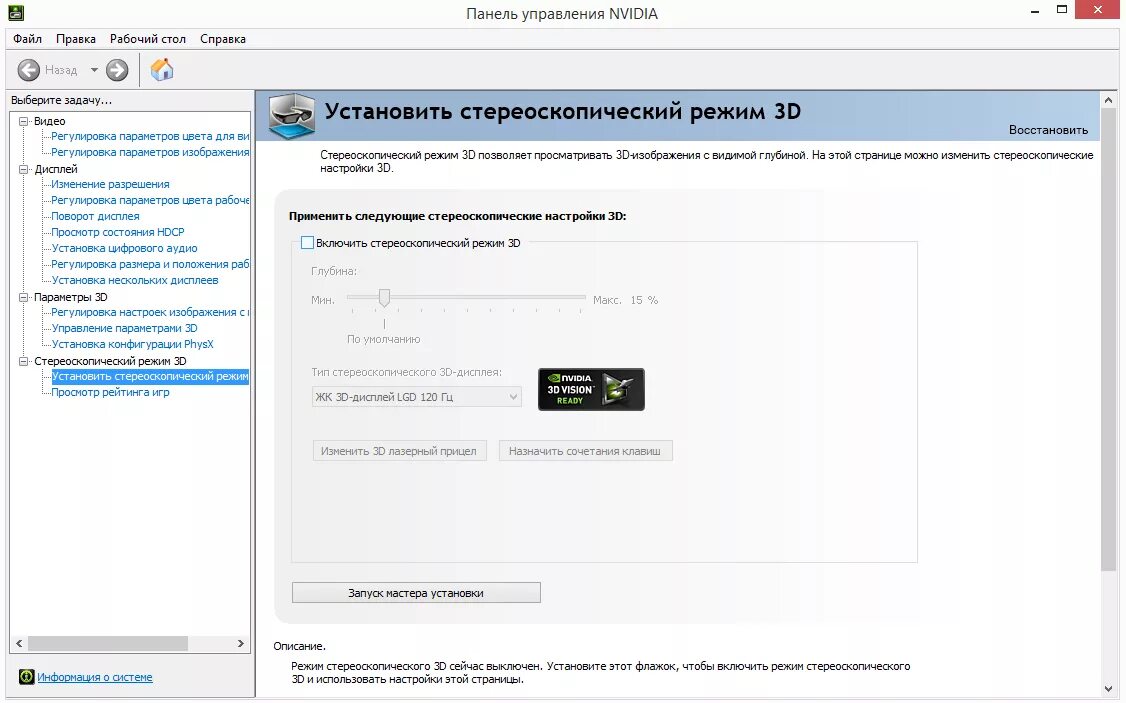The height and width of the screenshot is (703, 1126).
Task: Open the Справка menu
Action: (x=223, y=39)
